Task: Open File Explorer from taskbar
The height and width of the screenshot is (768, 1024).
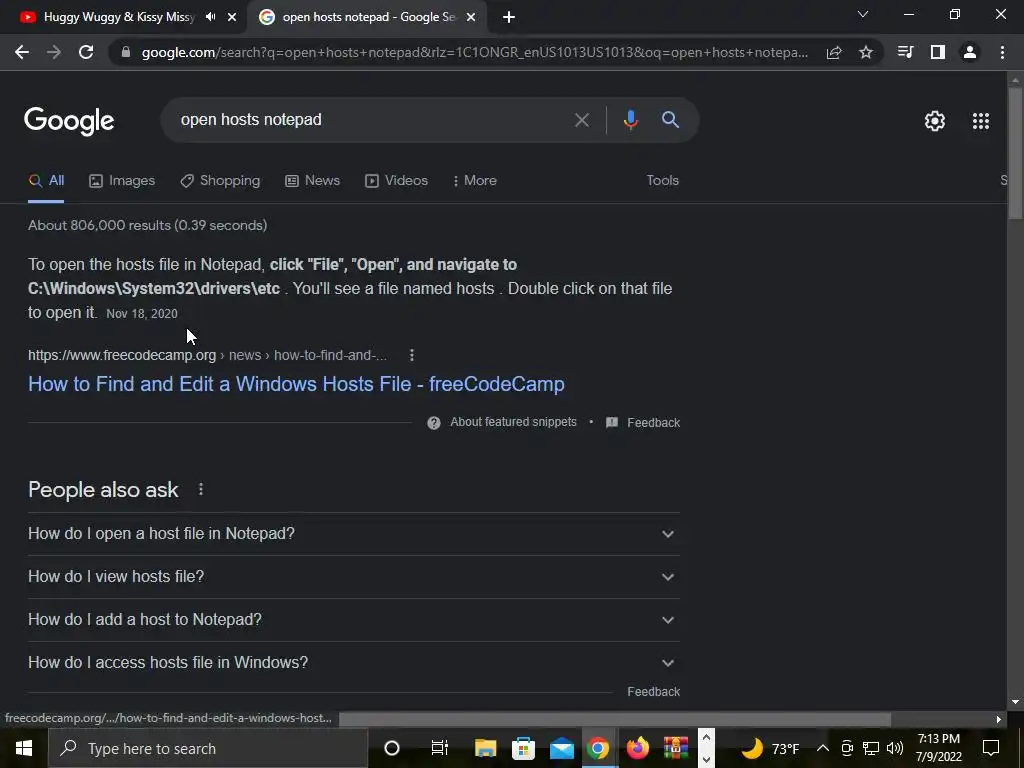Action: 485,748
